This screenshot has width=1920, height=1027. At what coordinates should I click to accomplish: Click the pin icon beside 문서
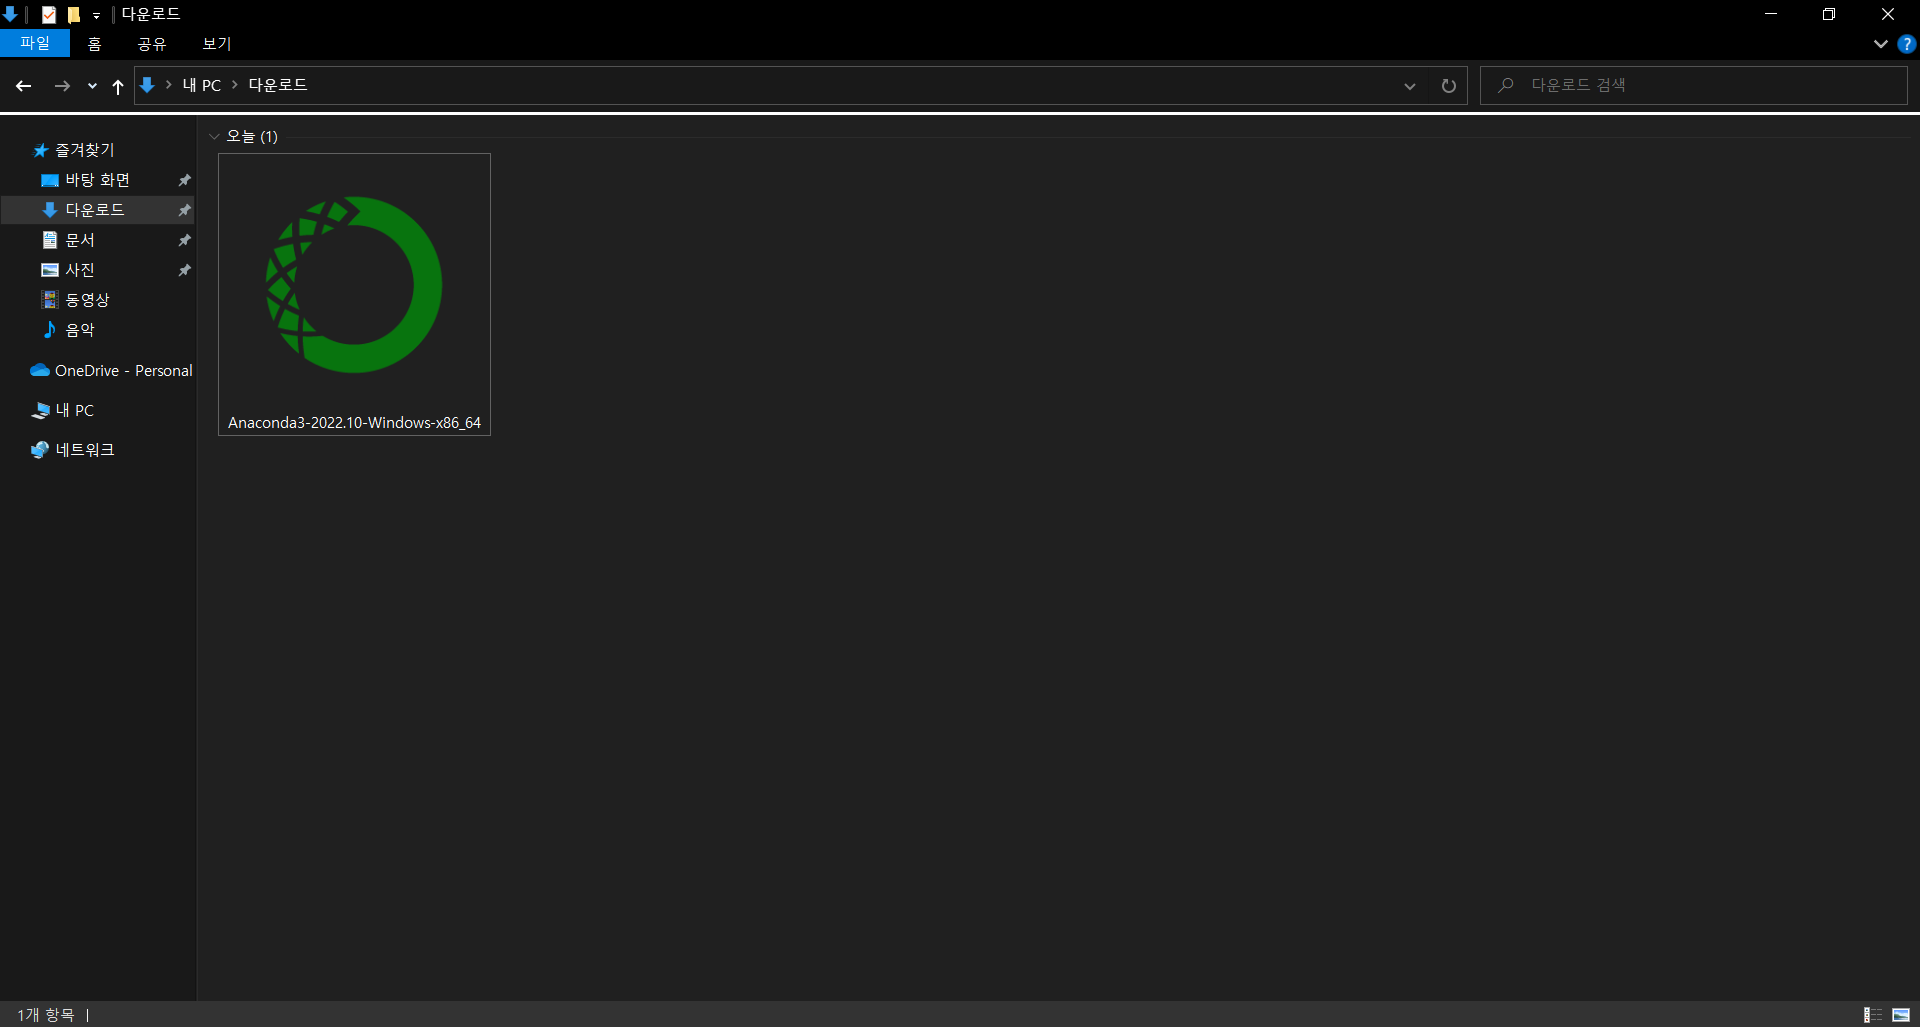click(x=184, y=240)
